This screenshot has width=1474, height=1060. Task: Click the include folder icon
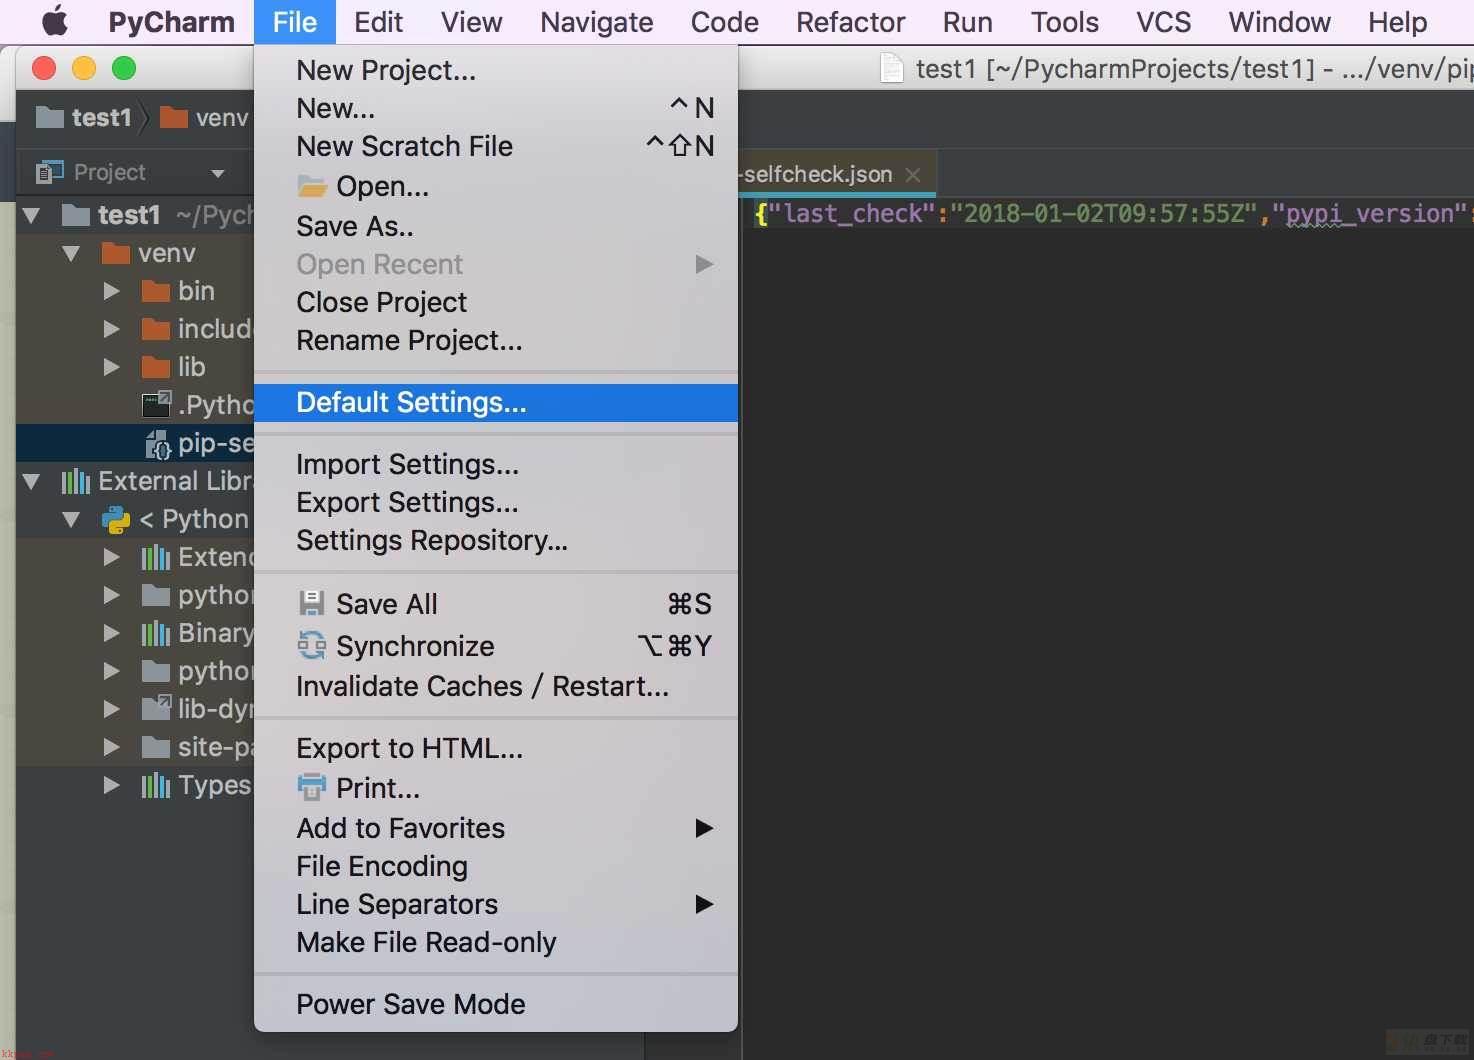(x=155, y=329)
